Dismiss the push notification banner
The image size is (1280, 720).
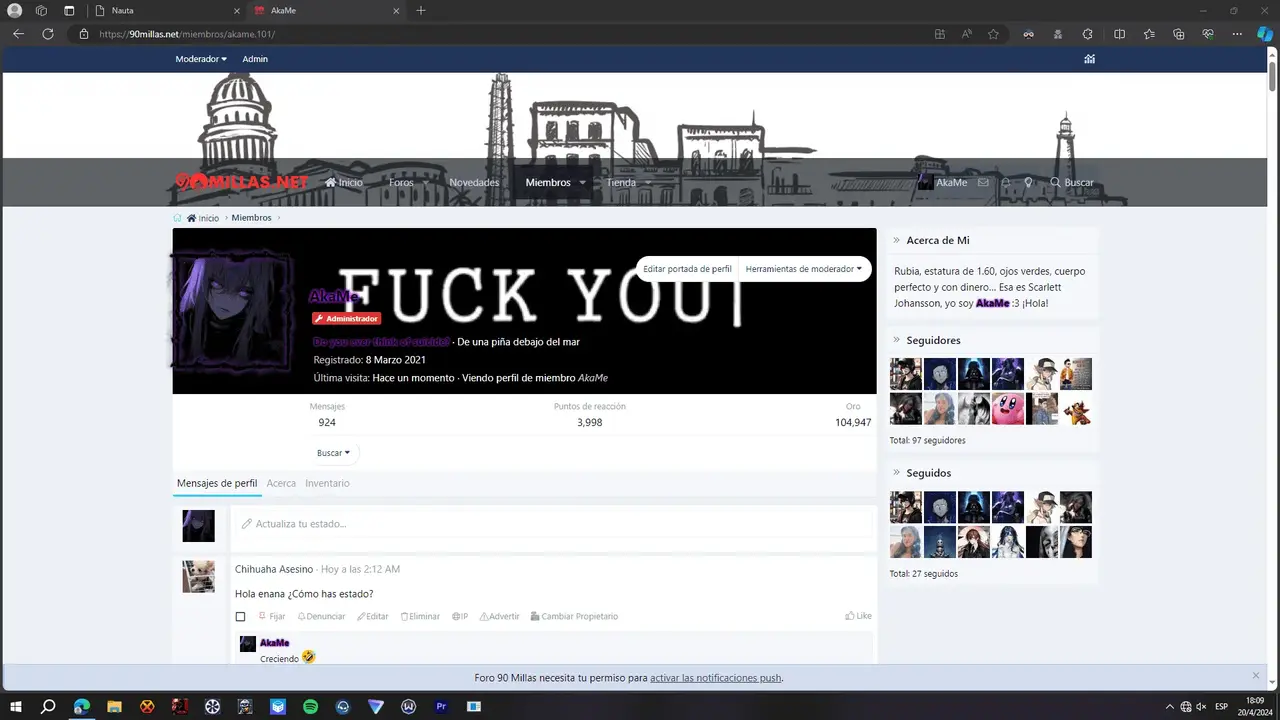(1256, 676)
